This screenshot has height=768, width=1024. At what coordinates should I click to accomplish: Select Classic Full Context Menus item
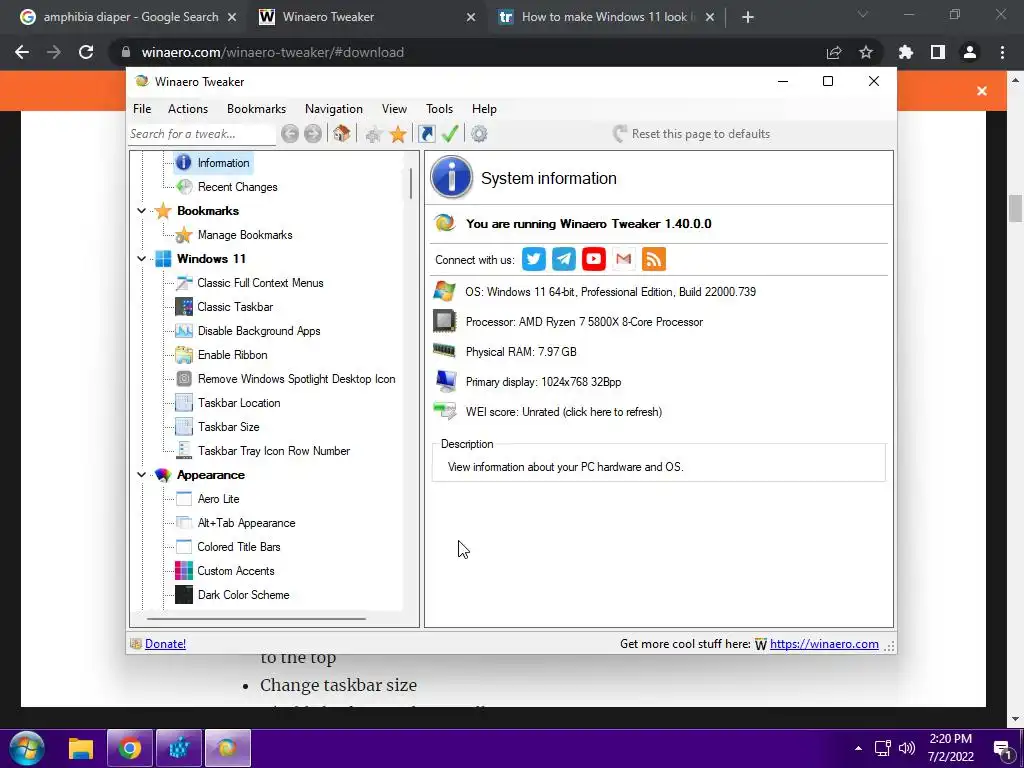point(260,283)
